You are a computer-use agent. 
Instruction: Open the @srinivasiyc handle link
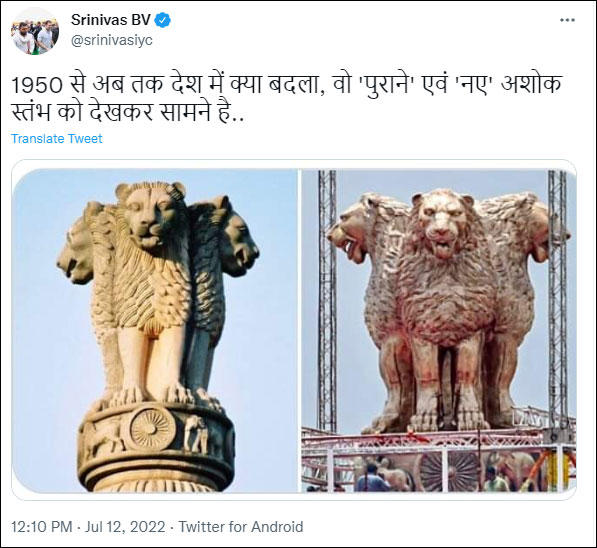click(112, 40)
